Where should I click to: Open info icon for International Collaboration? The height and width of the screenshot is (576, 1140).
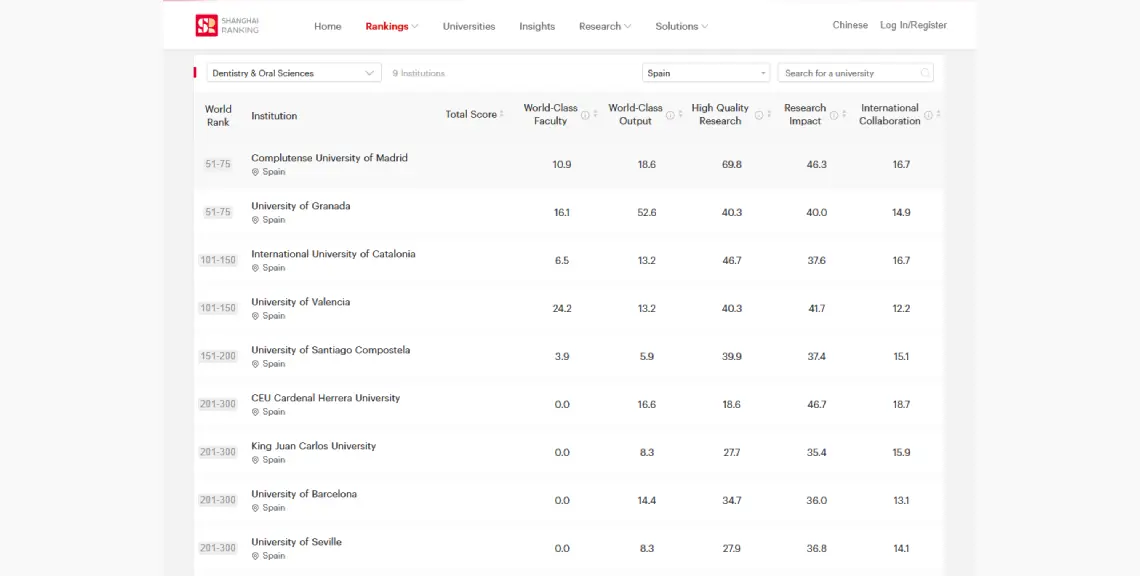click(x=928, y=115)
